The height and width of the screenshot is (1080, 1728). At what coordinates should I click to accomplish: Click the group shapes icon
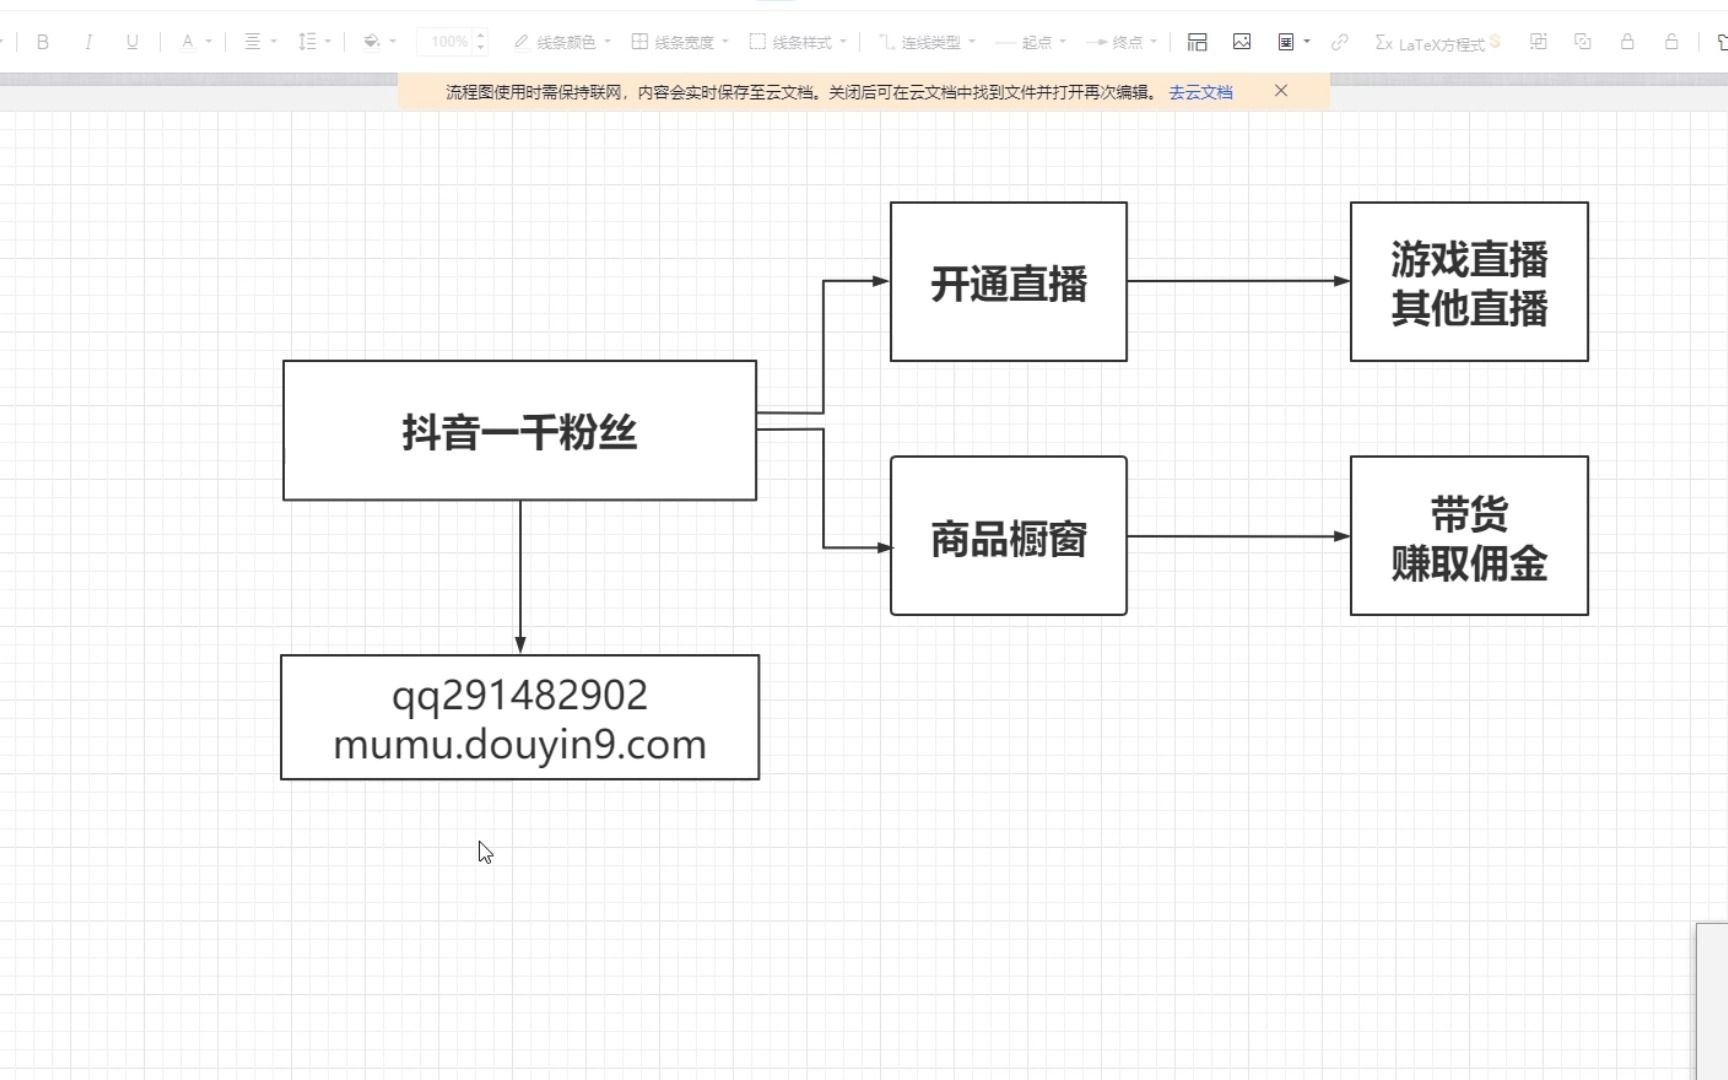tap(1538, 42)
